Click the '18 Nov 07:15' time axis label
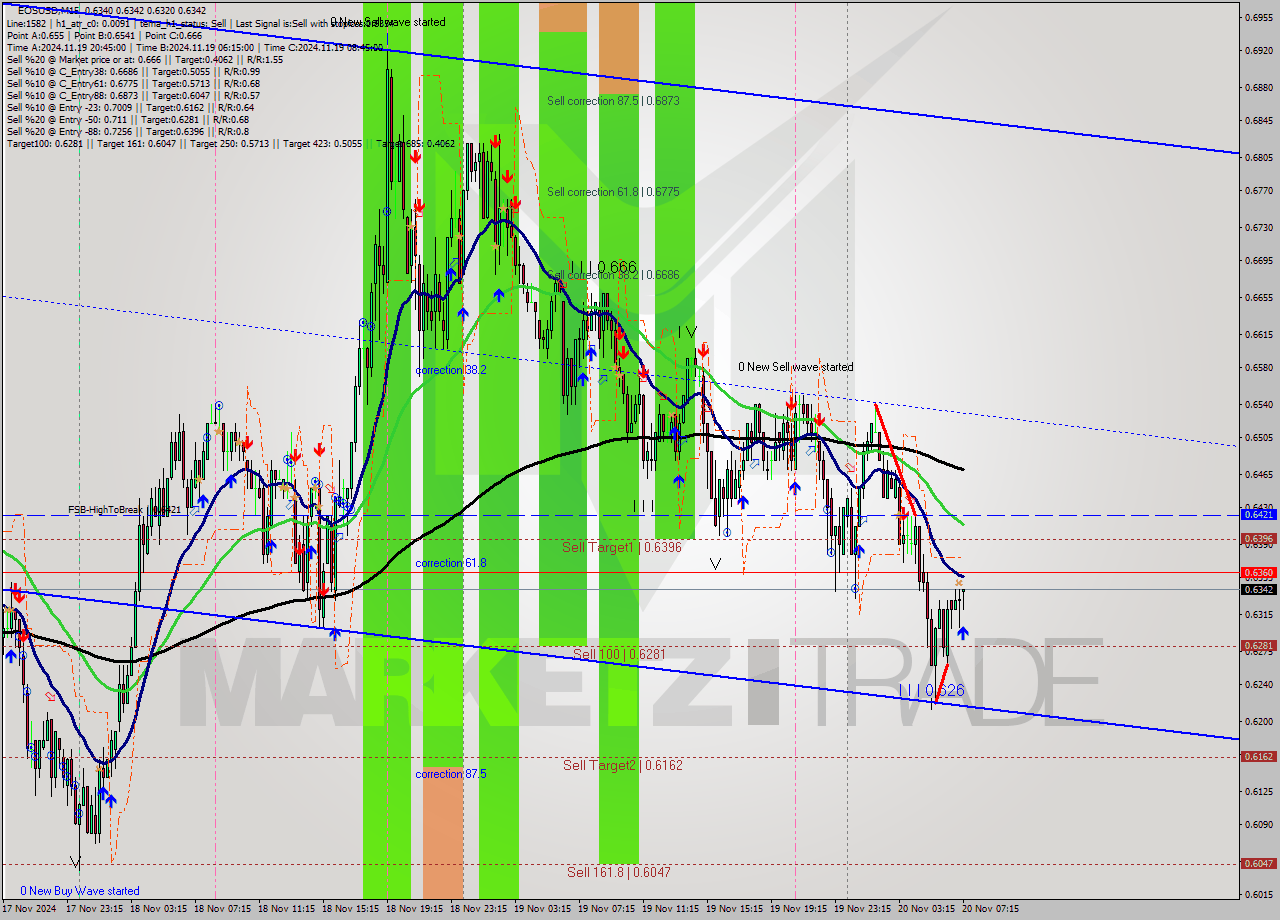The width and height of the screenshot is (1280, 920). pyautogui.click(x=224, y=909)
